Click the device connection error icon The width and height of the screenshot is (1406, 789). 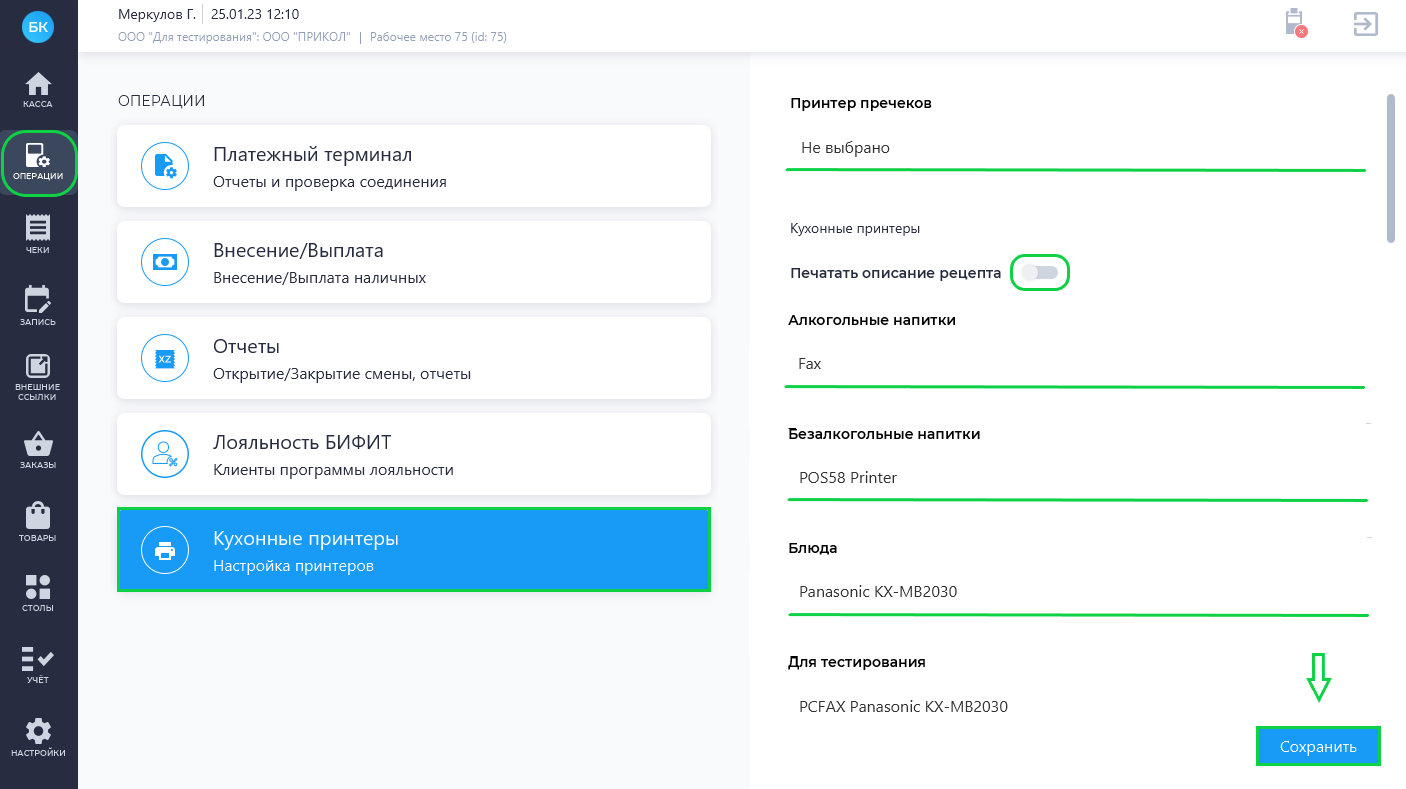tap(1295, 23)
